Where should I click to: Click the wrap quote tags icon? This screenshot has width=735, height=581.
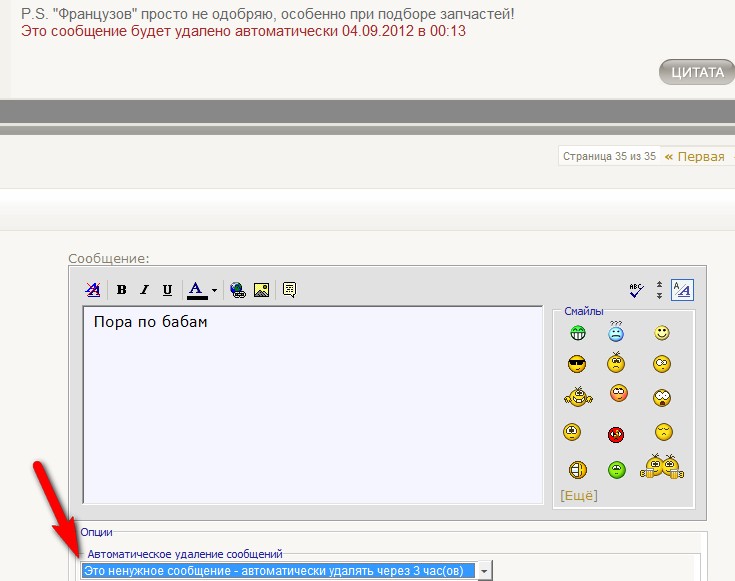click(289, 290)
